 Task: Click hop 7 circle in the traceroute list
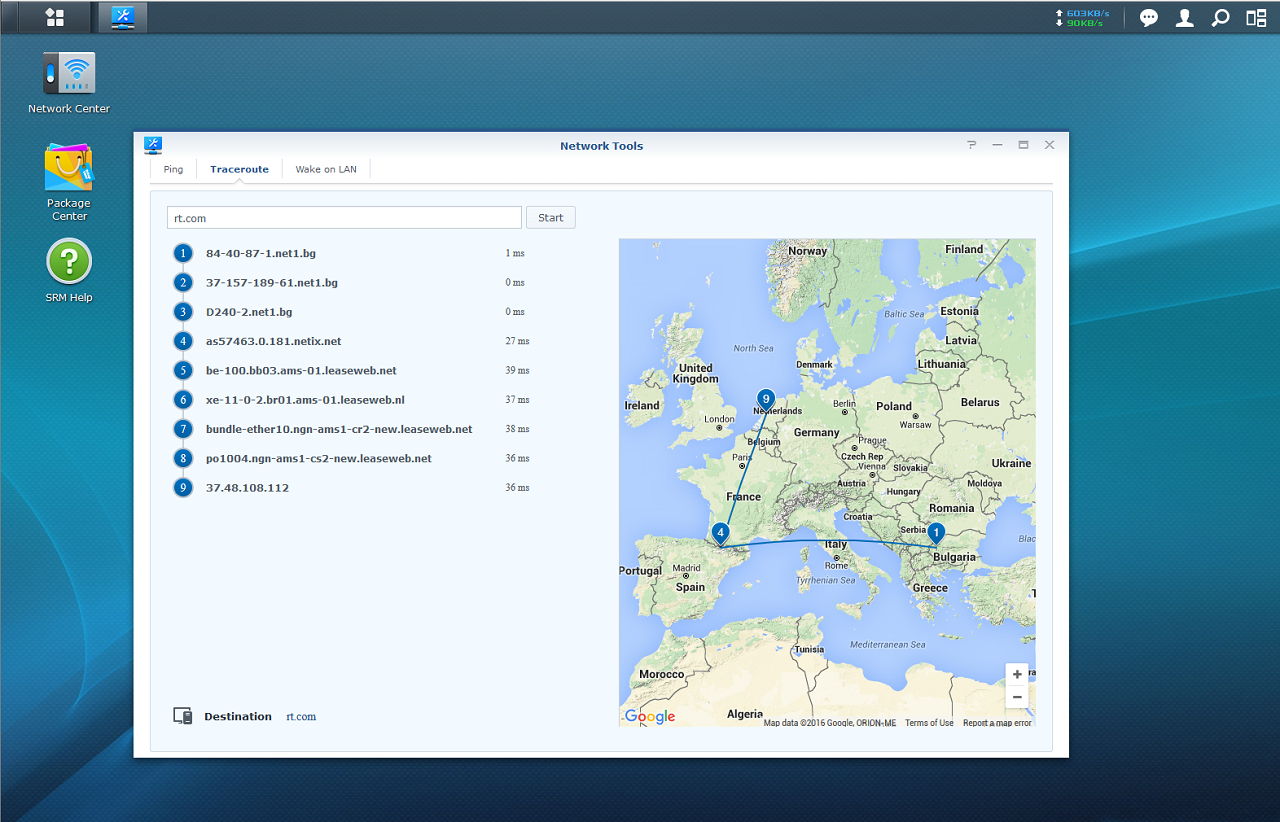(x=182, y=429)
